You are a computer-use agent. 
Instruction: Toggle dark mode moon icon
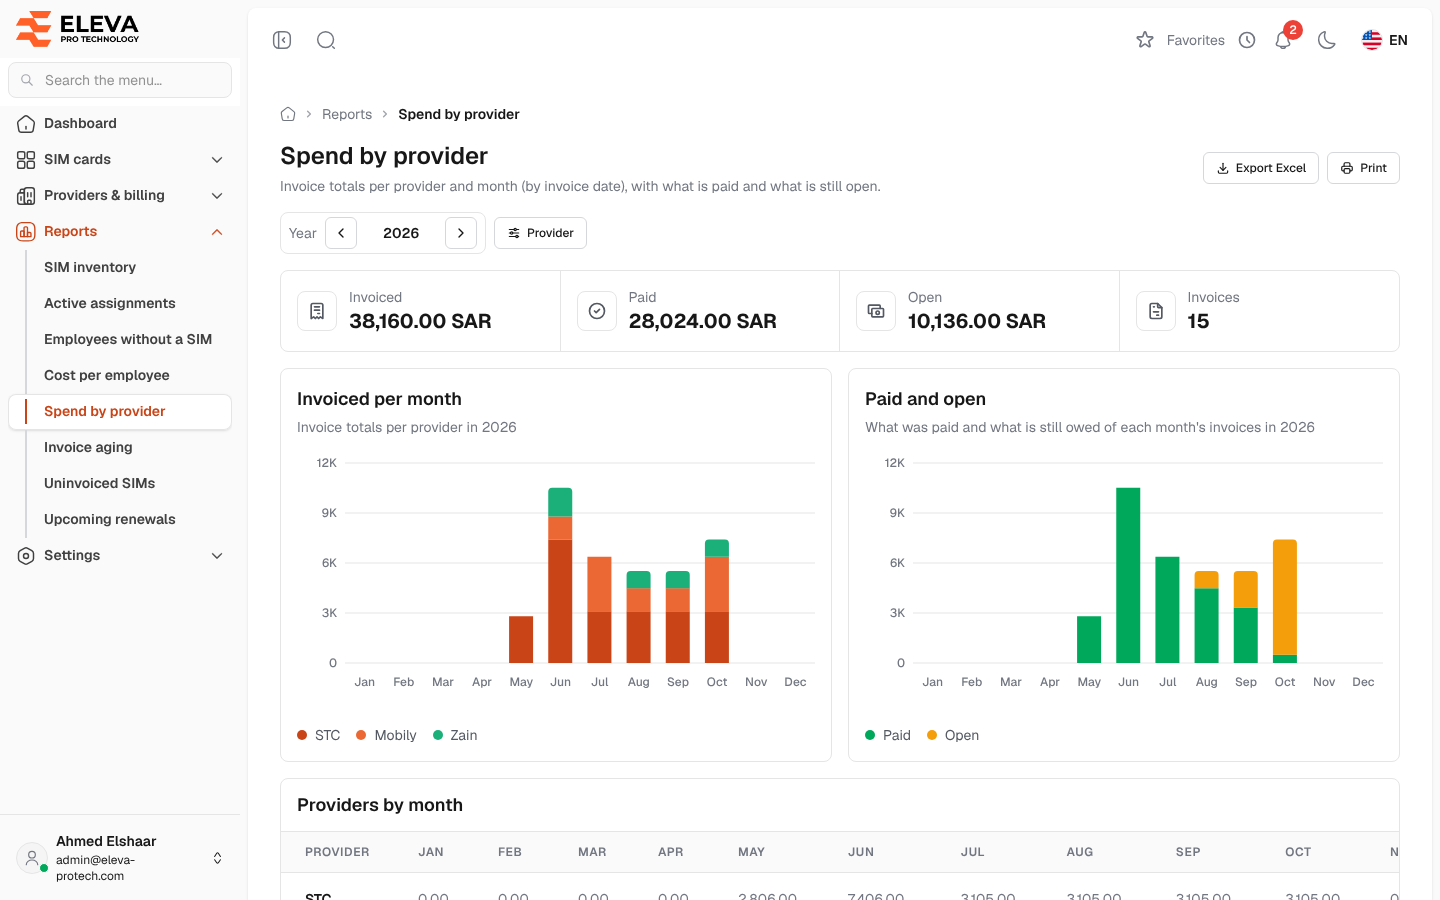[1327, 40]
